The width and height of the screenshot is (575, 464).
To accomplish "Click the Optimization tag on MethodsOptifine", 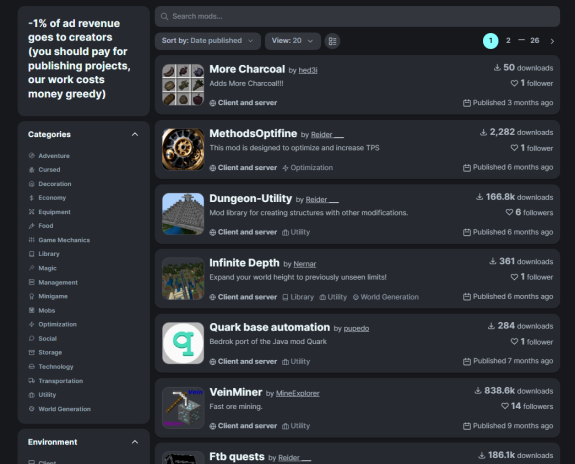I will coord(308,168).
